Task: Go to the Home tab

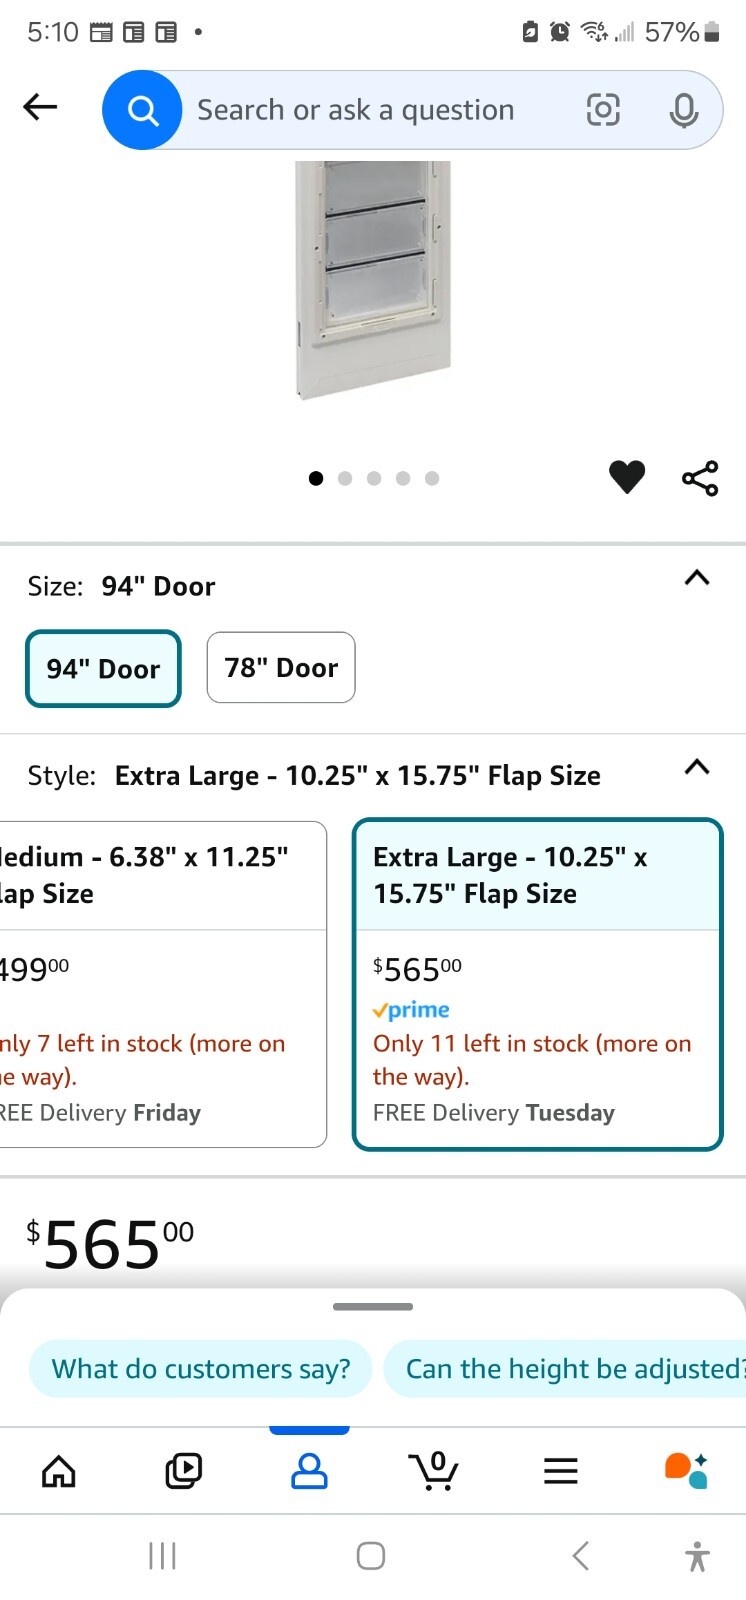Action: click(59, 1471)
